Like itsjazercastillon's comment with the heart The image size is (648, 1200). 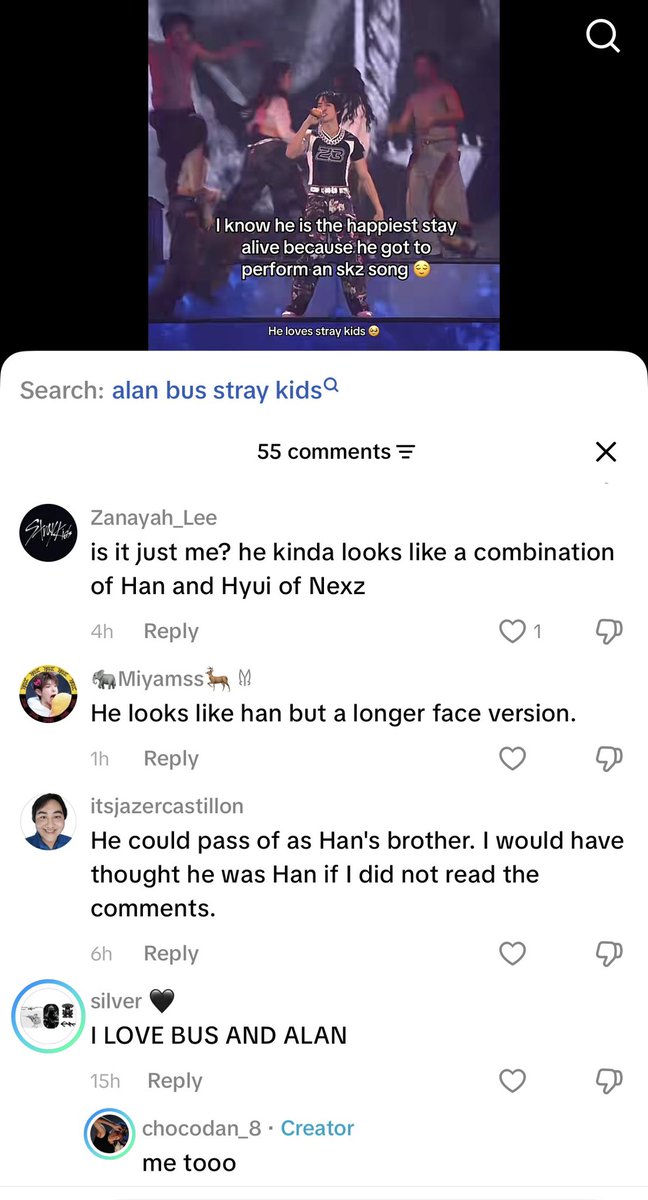point(512,954)
